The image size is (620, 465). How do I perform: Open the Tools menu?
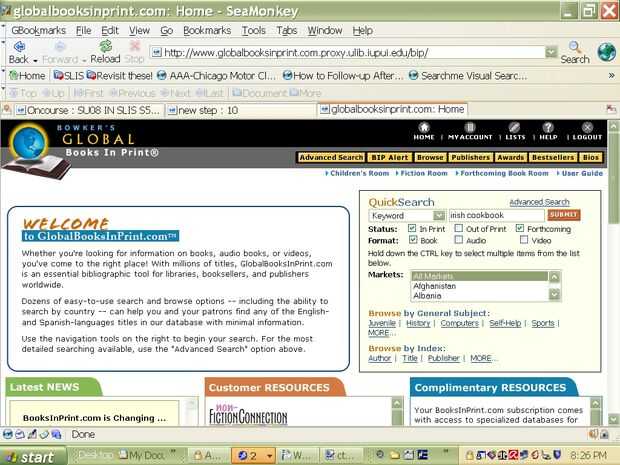click(x=253, y=30)
